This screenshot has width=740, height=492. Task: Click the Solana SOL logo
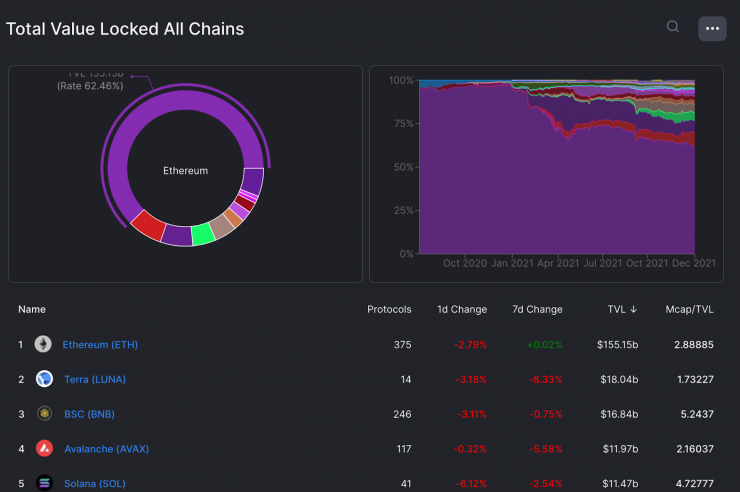coord(44,483)
